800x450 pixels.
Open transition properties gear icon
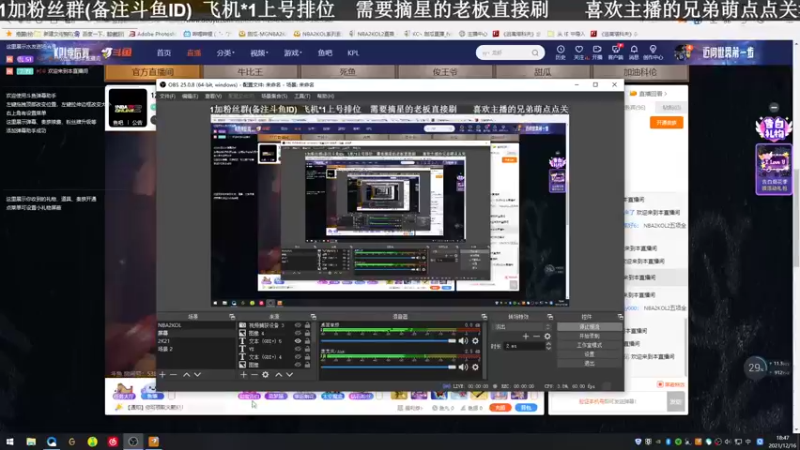tap(547, 336)
